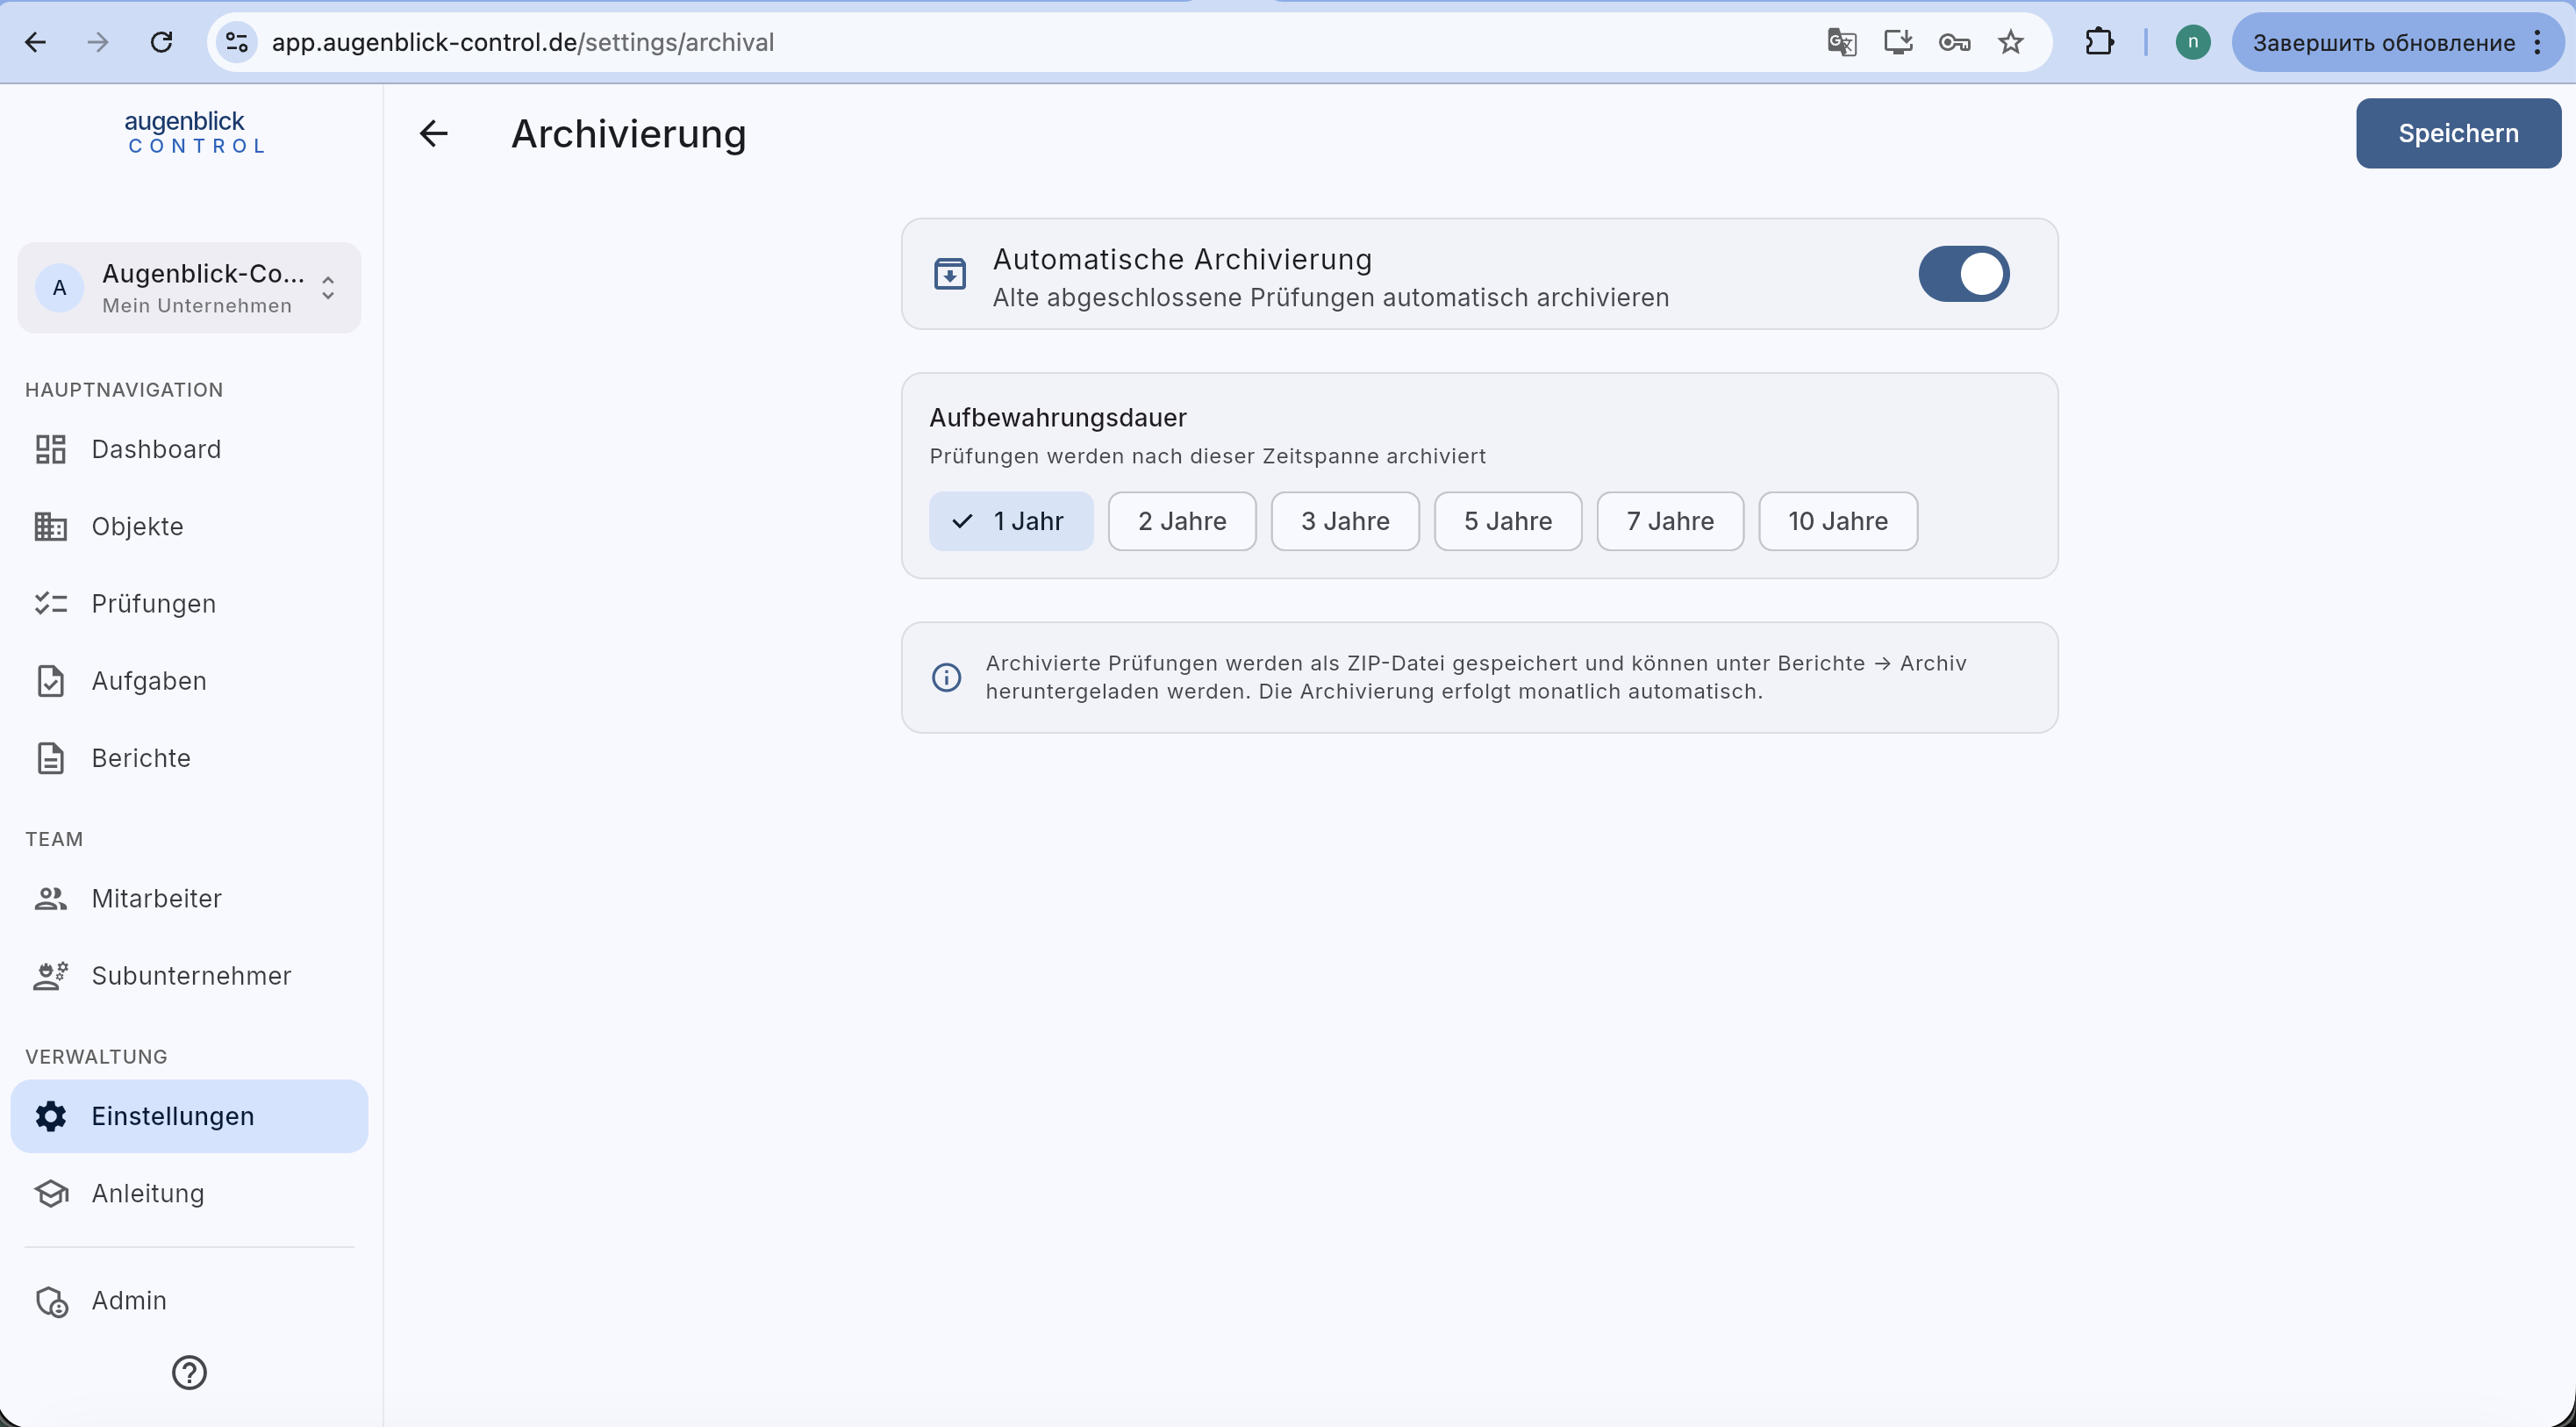
Task: Click the install app icon in address bar
Action: pos(1898,42)
